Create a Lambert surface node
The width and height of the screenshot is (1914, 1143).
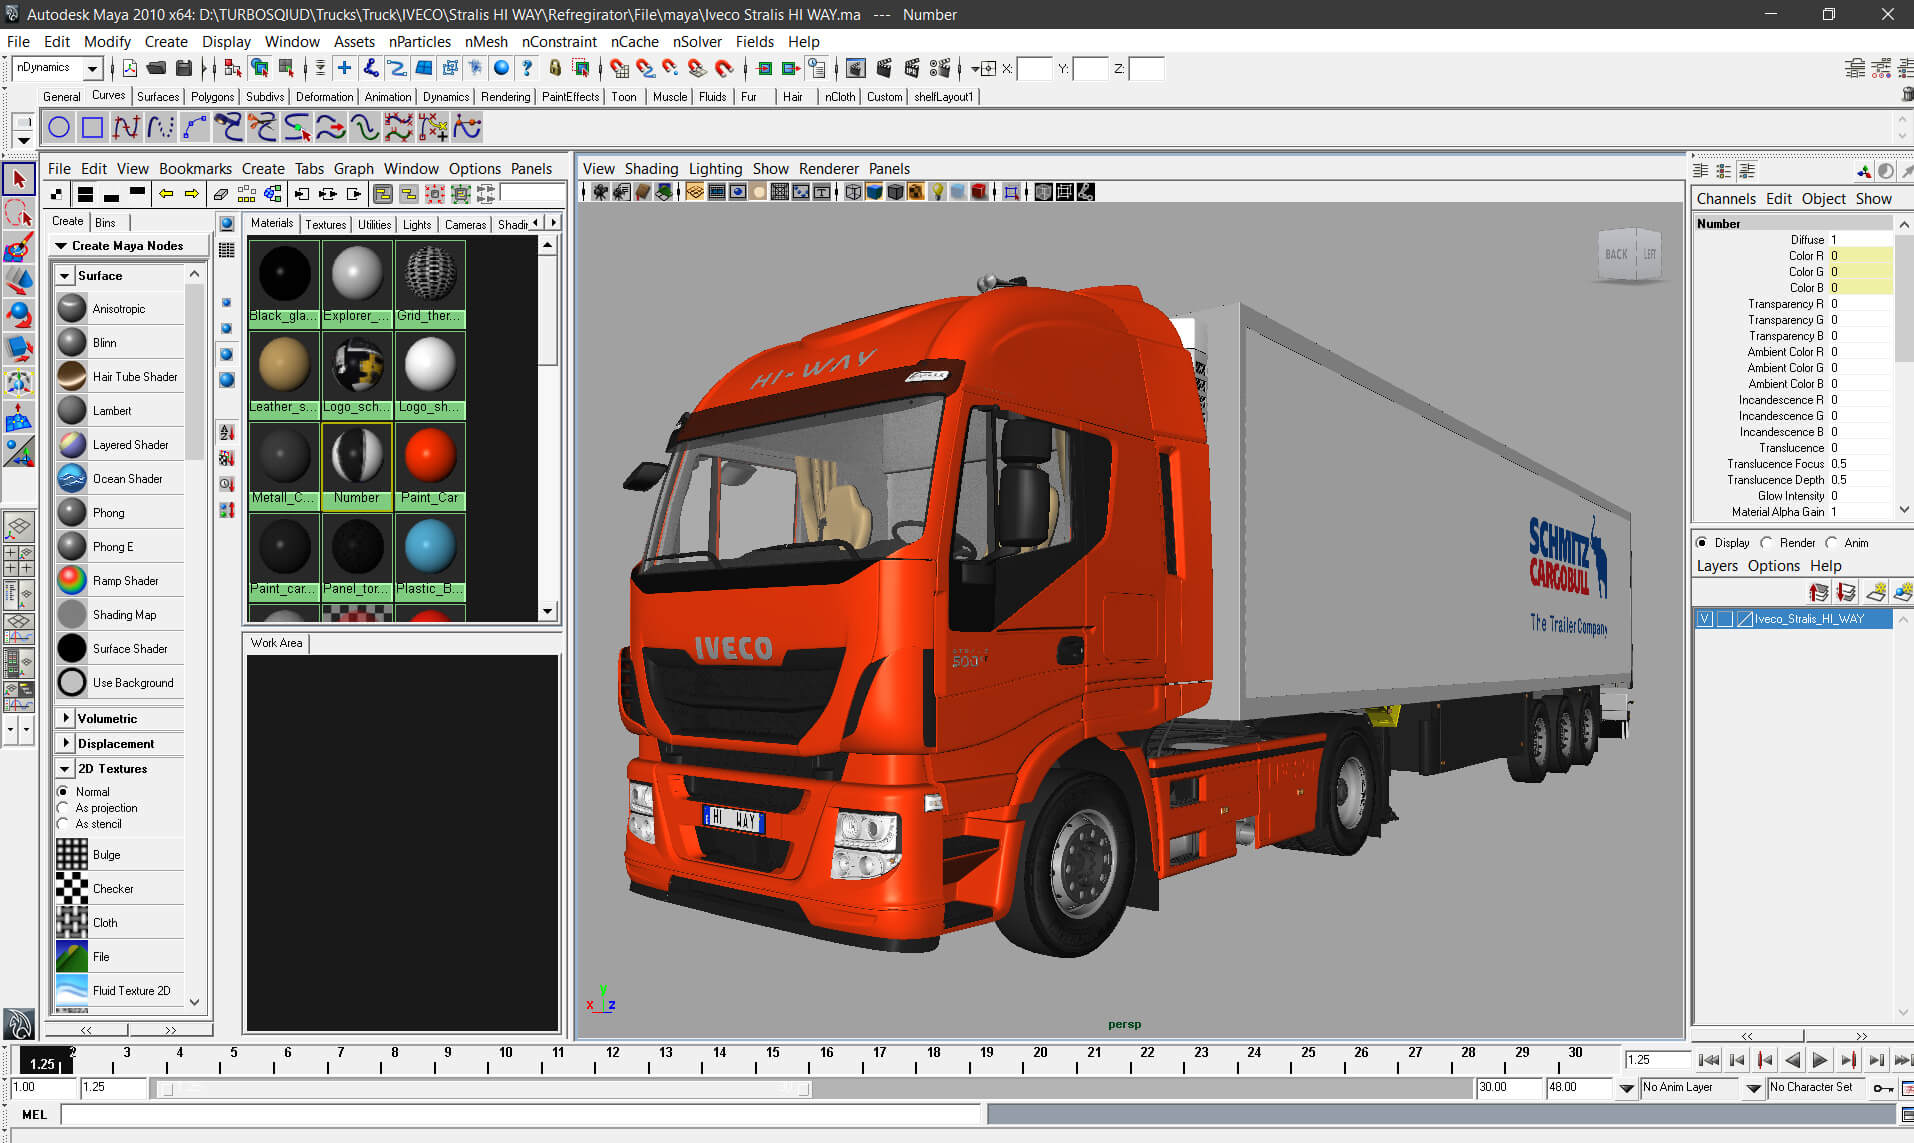(x=120, y=410)
